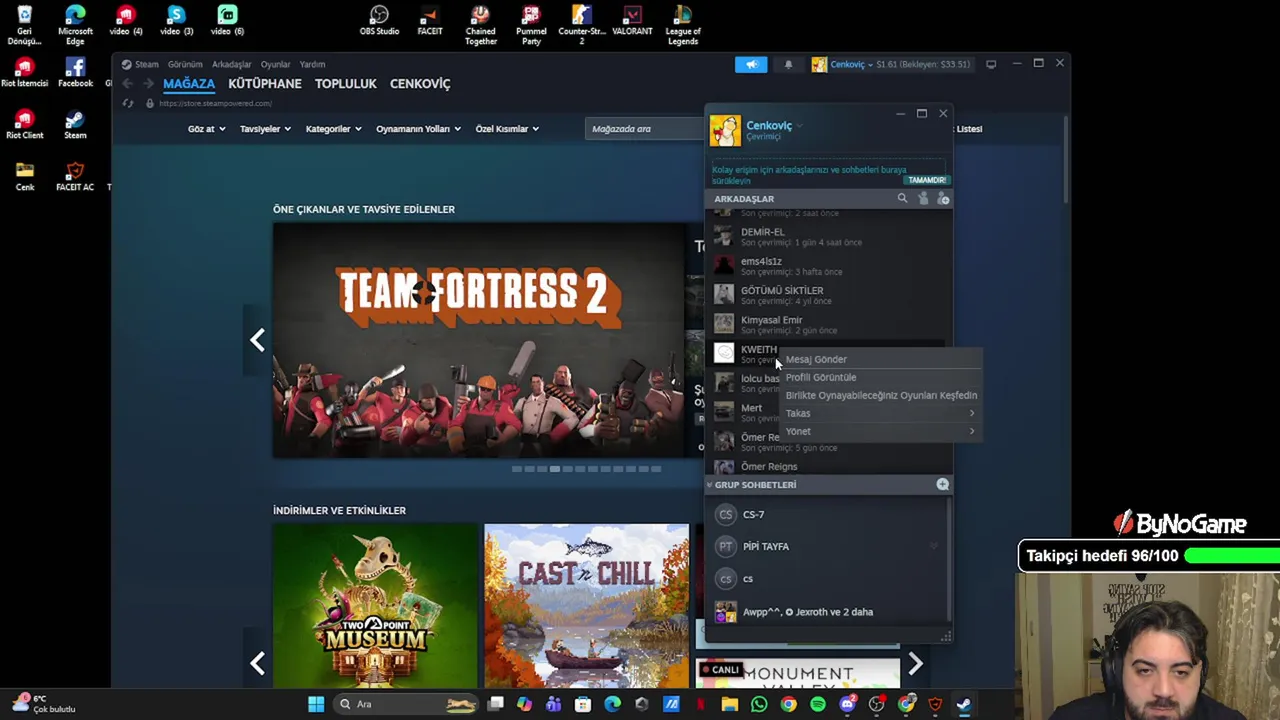Screen dimensions: 1280x720
Task: Create a new group chat with plus icon
Action: [x=942, y=484]
